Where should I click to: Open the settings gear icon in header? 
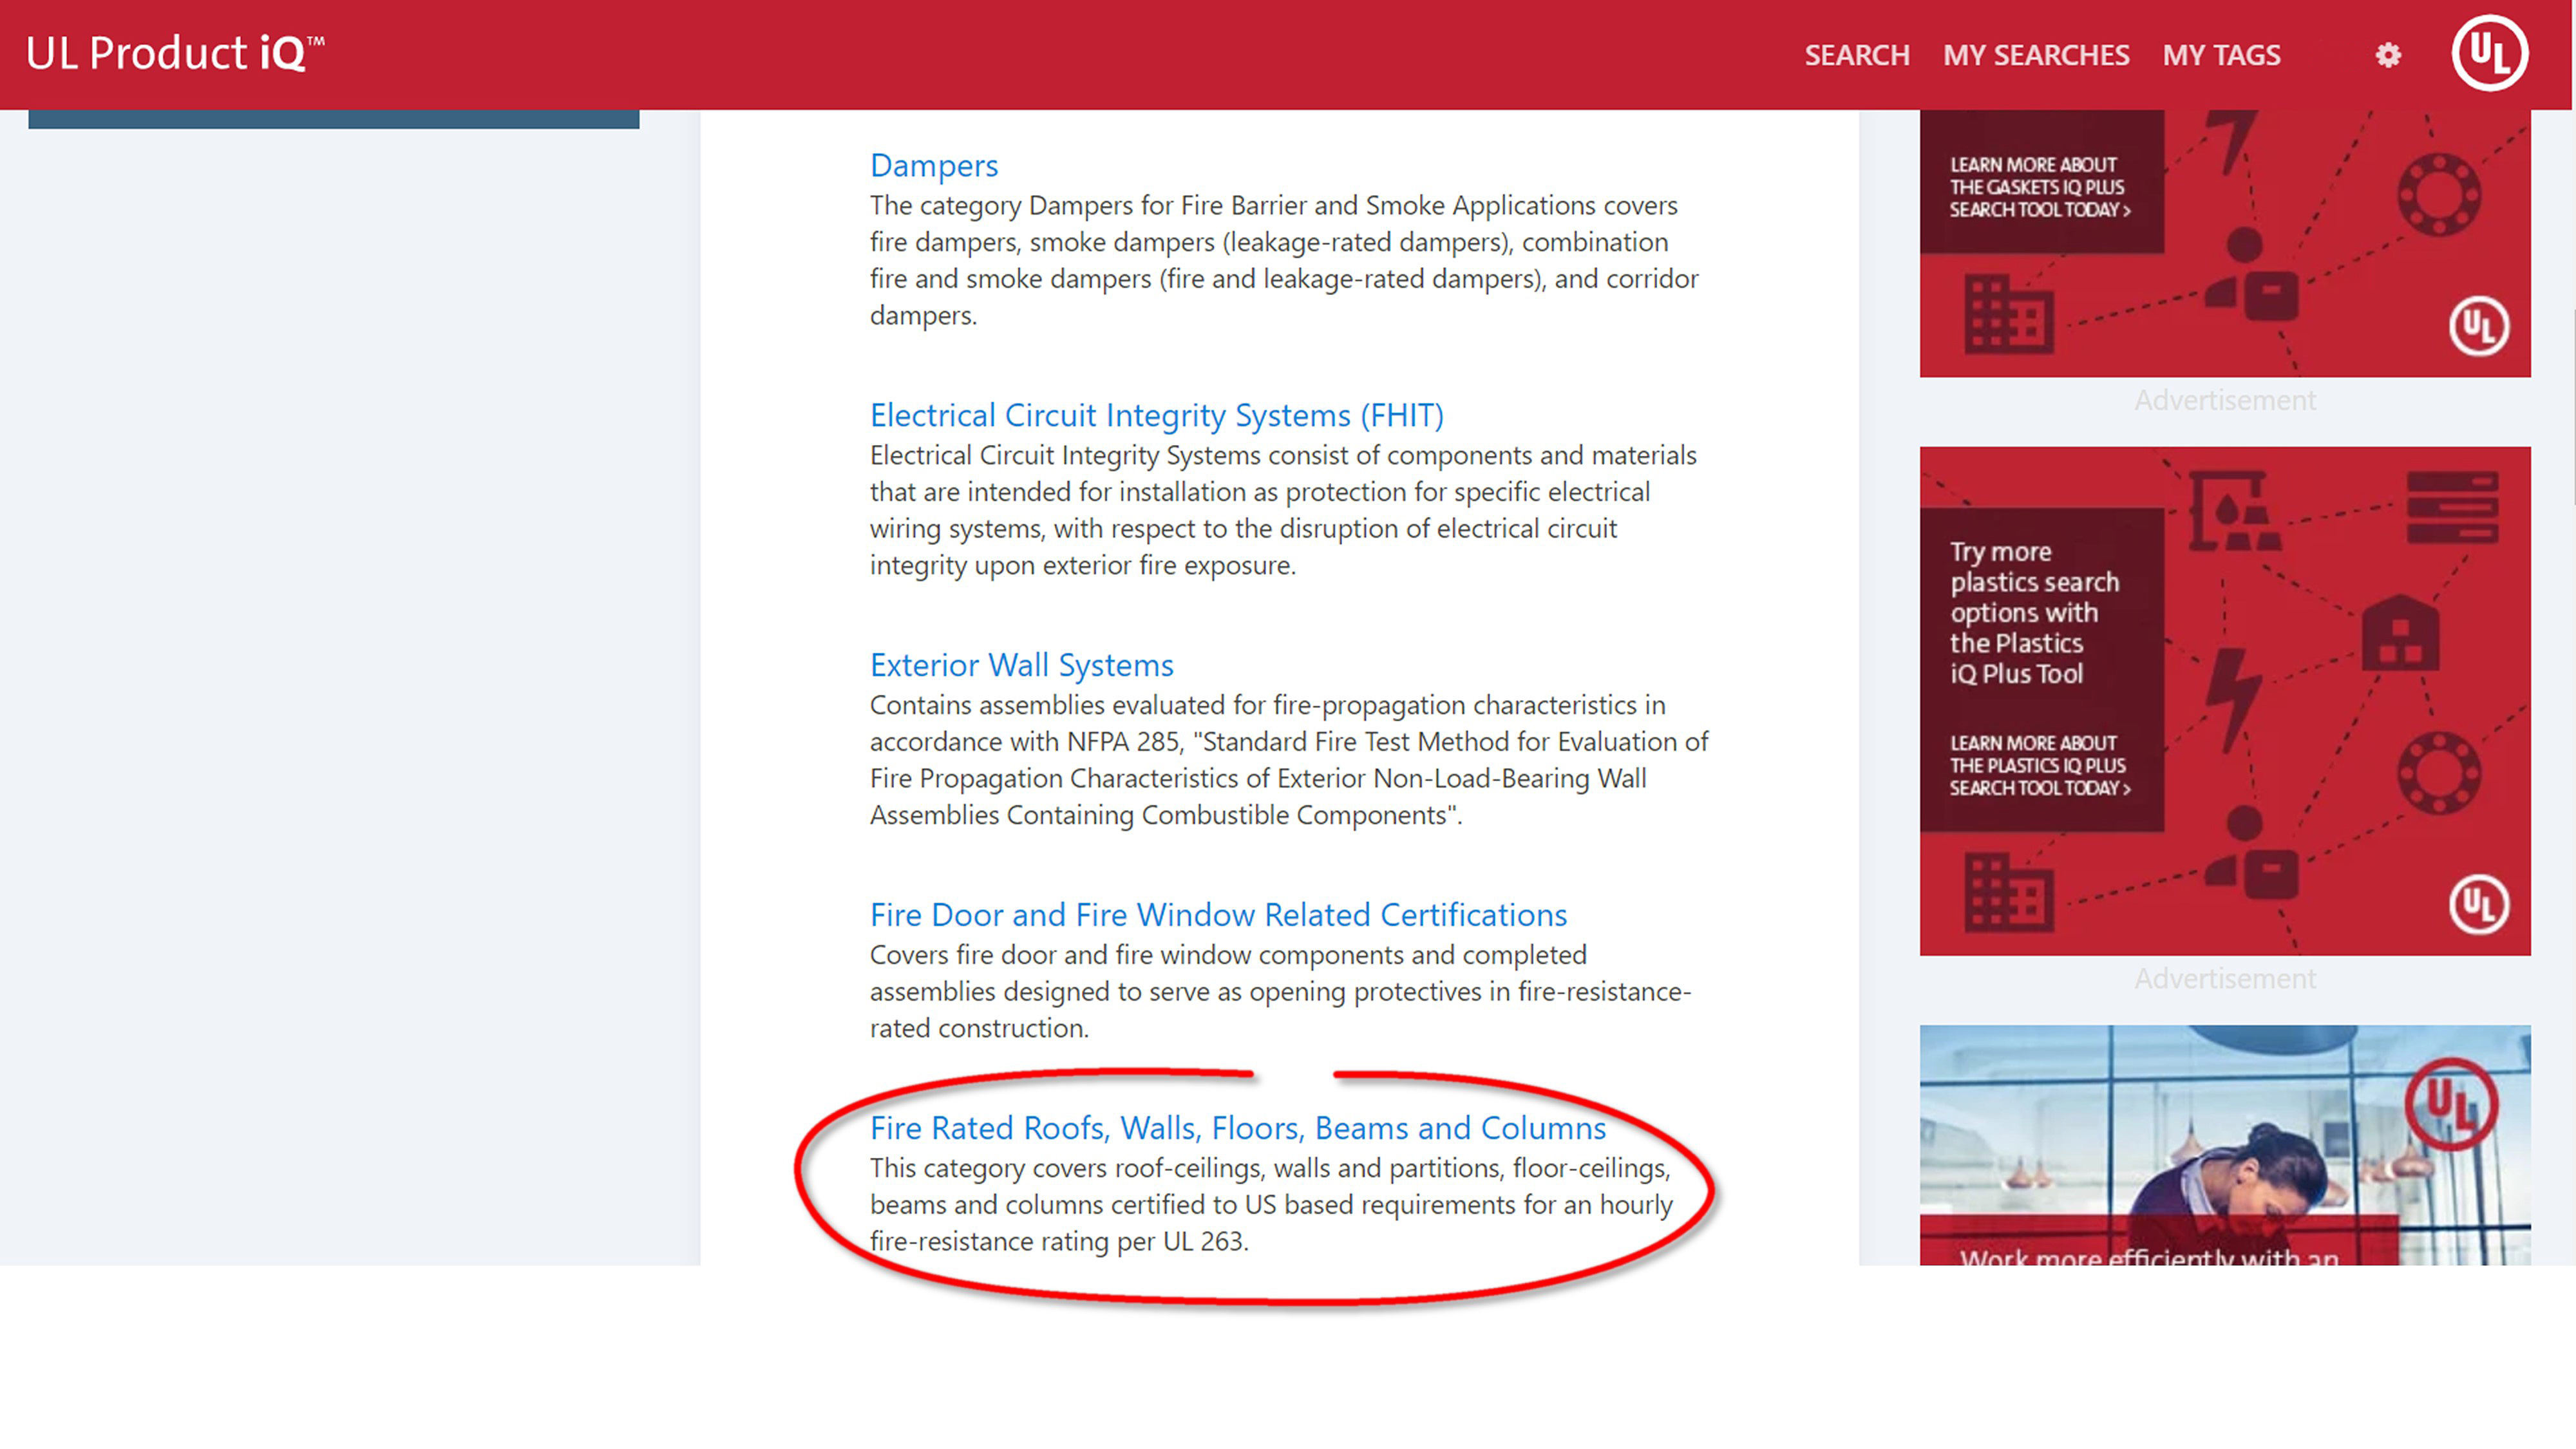point(2388,55)
